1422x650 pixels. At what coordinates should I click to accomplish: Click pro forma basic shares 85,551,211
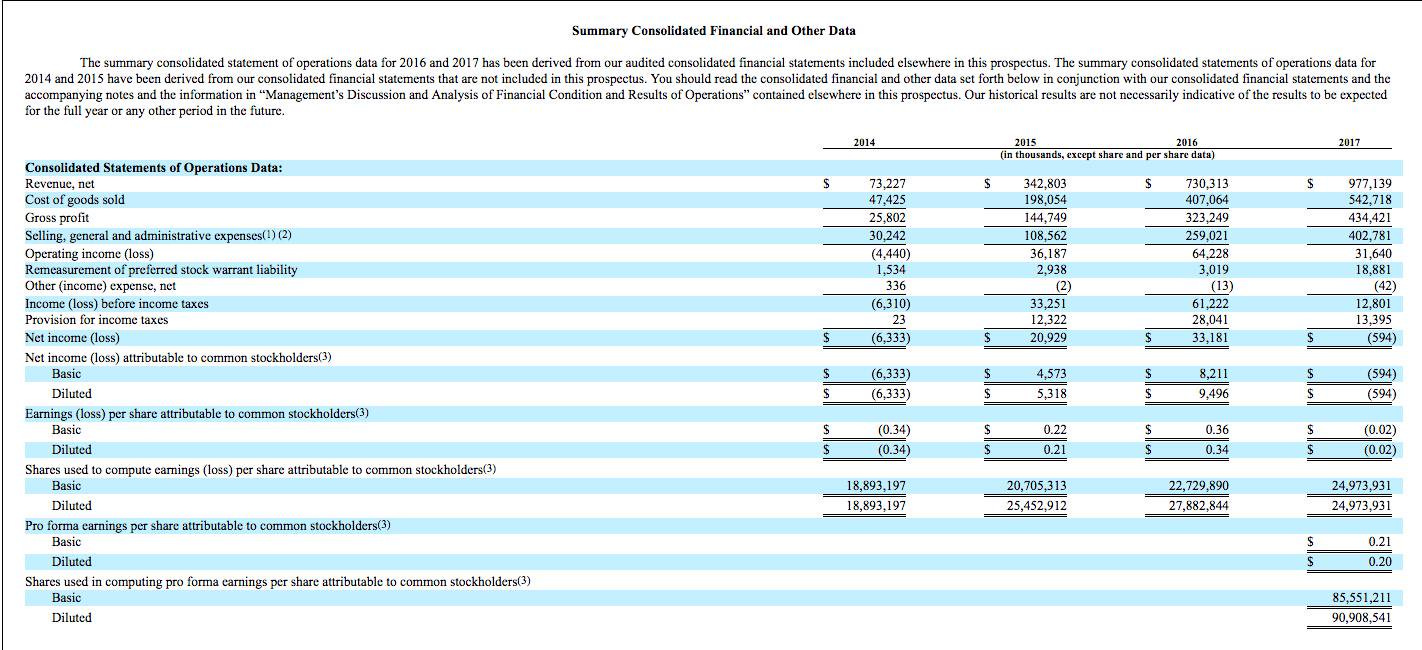(x=1361, y=598)
